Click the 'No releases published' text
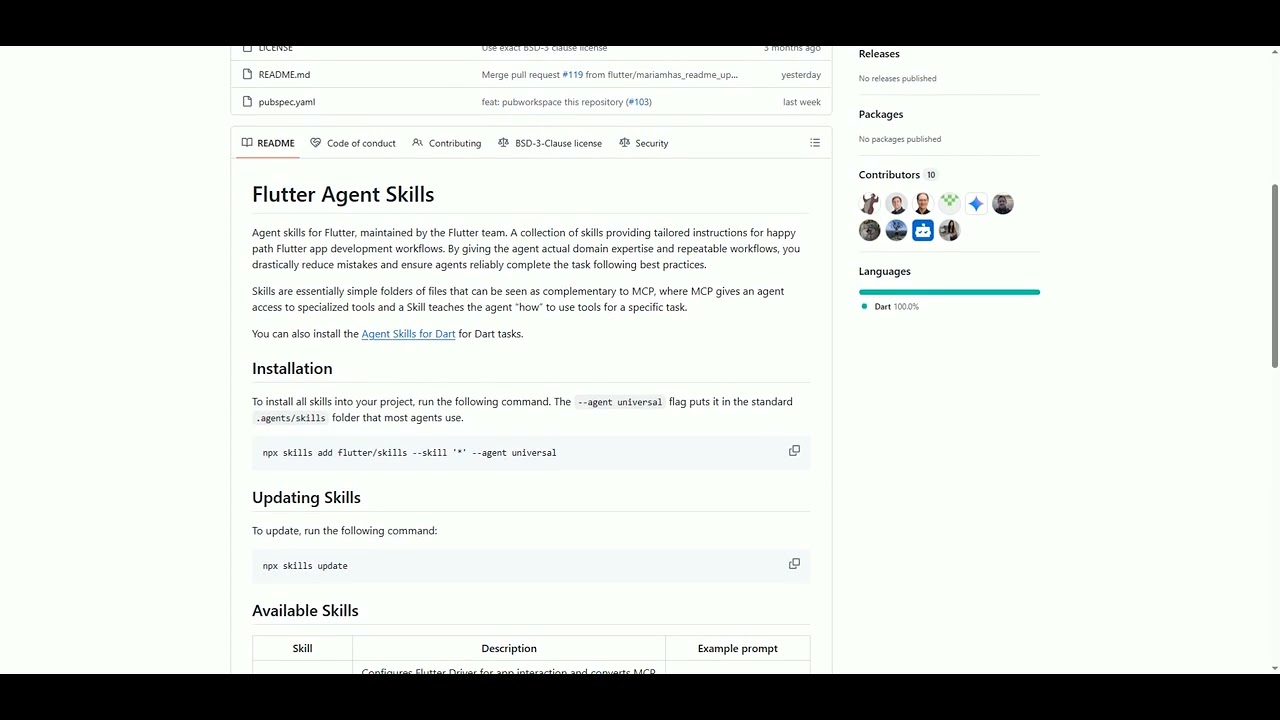The width and height of the screenshot is (1280, 720). tap(897, 79)
